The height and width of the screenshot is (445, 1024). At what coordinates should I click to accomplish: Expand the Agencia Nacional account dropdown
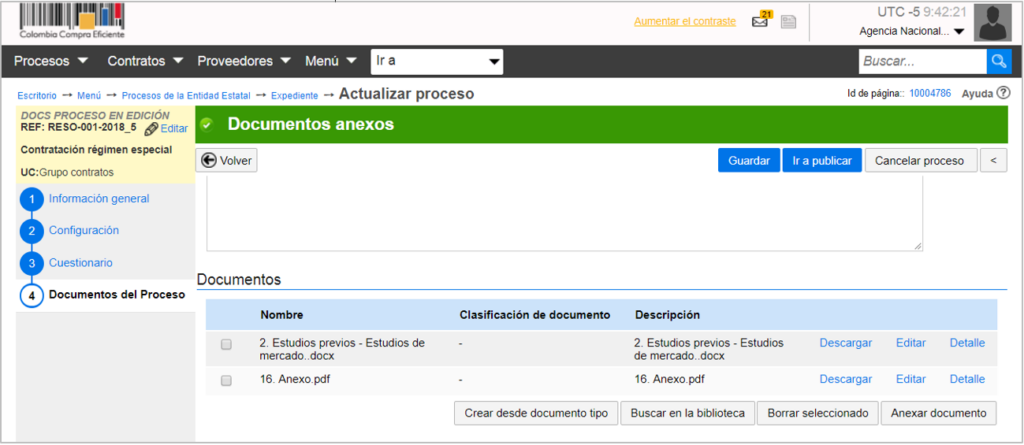(911, 31)
